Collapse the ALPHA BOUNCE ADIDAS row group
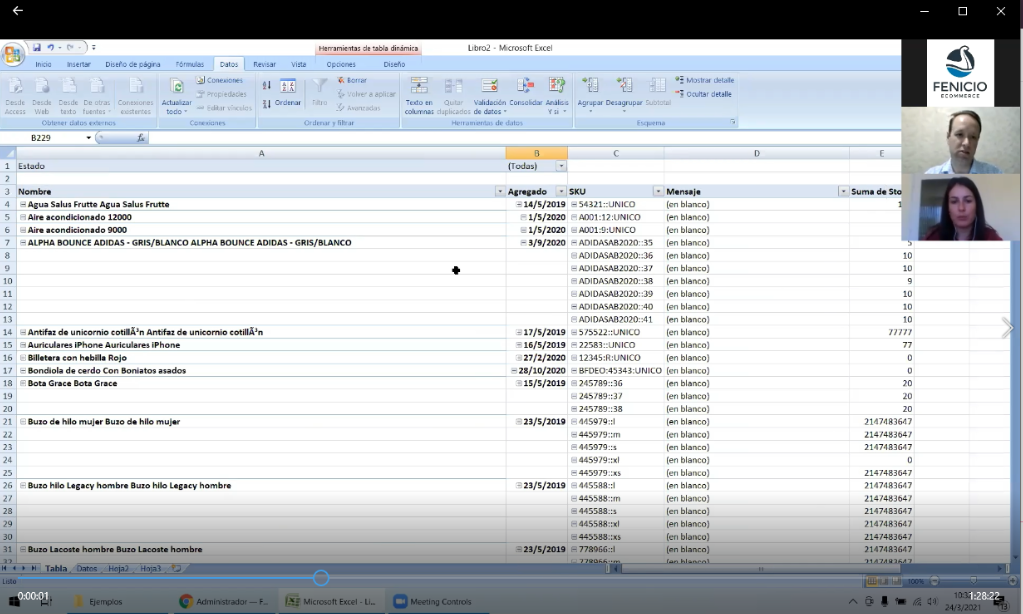Image resolution: width=1023 pixels, height=614 pixels. (23, 243)
